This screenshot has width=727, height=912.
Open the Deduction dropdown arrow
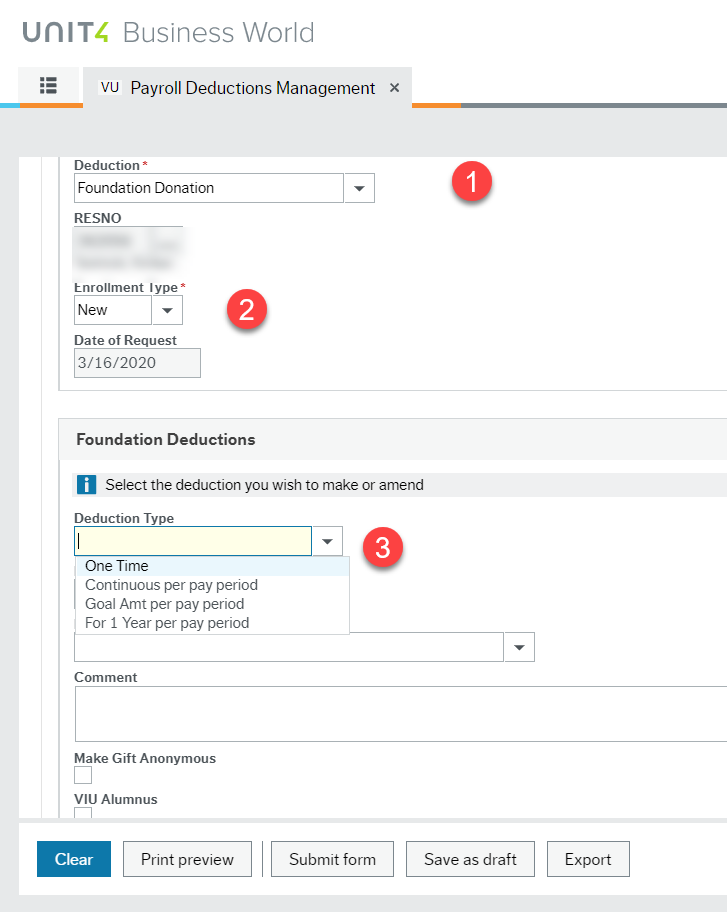[x=359, y=188]
